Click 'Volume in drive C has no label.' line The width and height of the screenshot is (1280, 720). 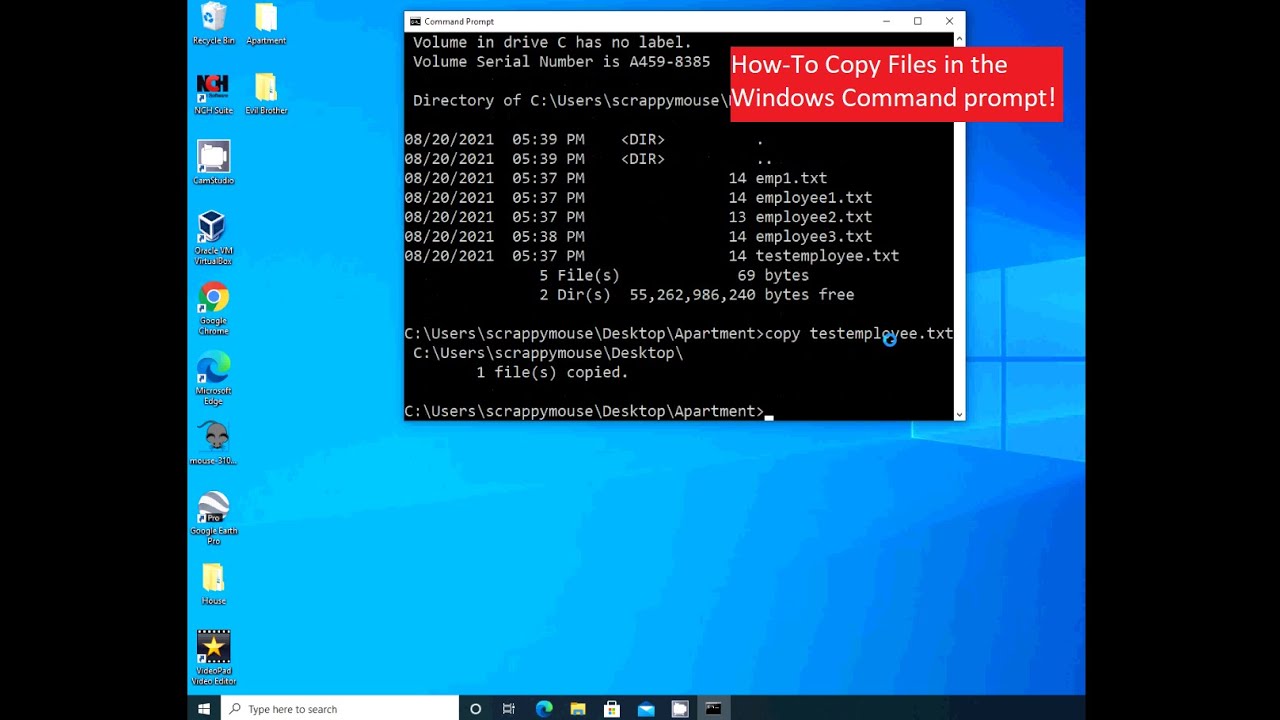point(552,42)
